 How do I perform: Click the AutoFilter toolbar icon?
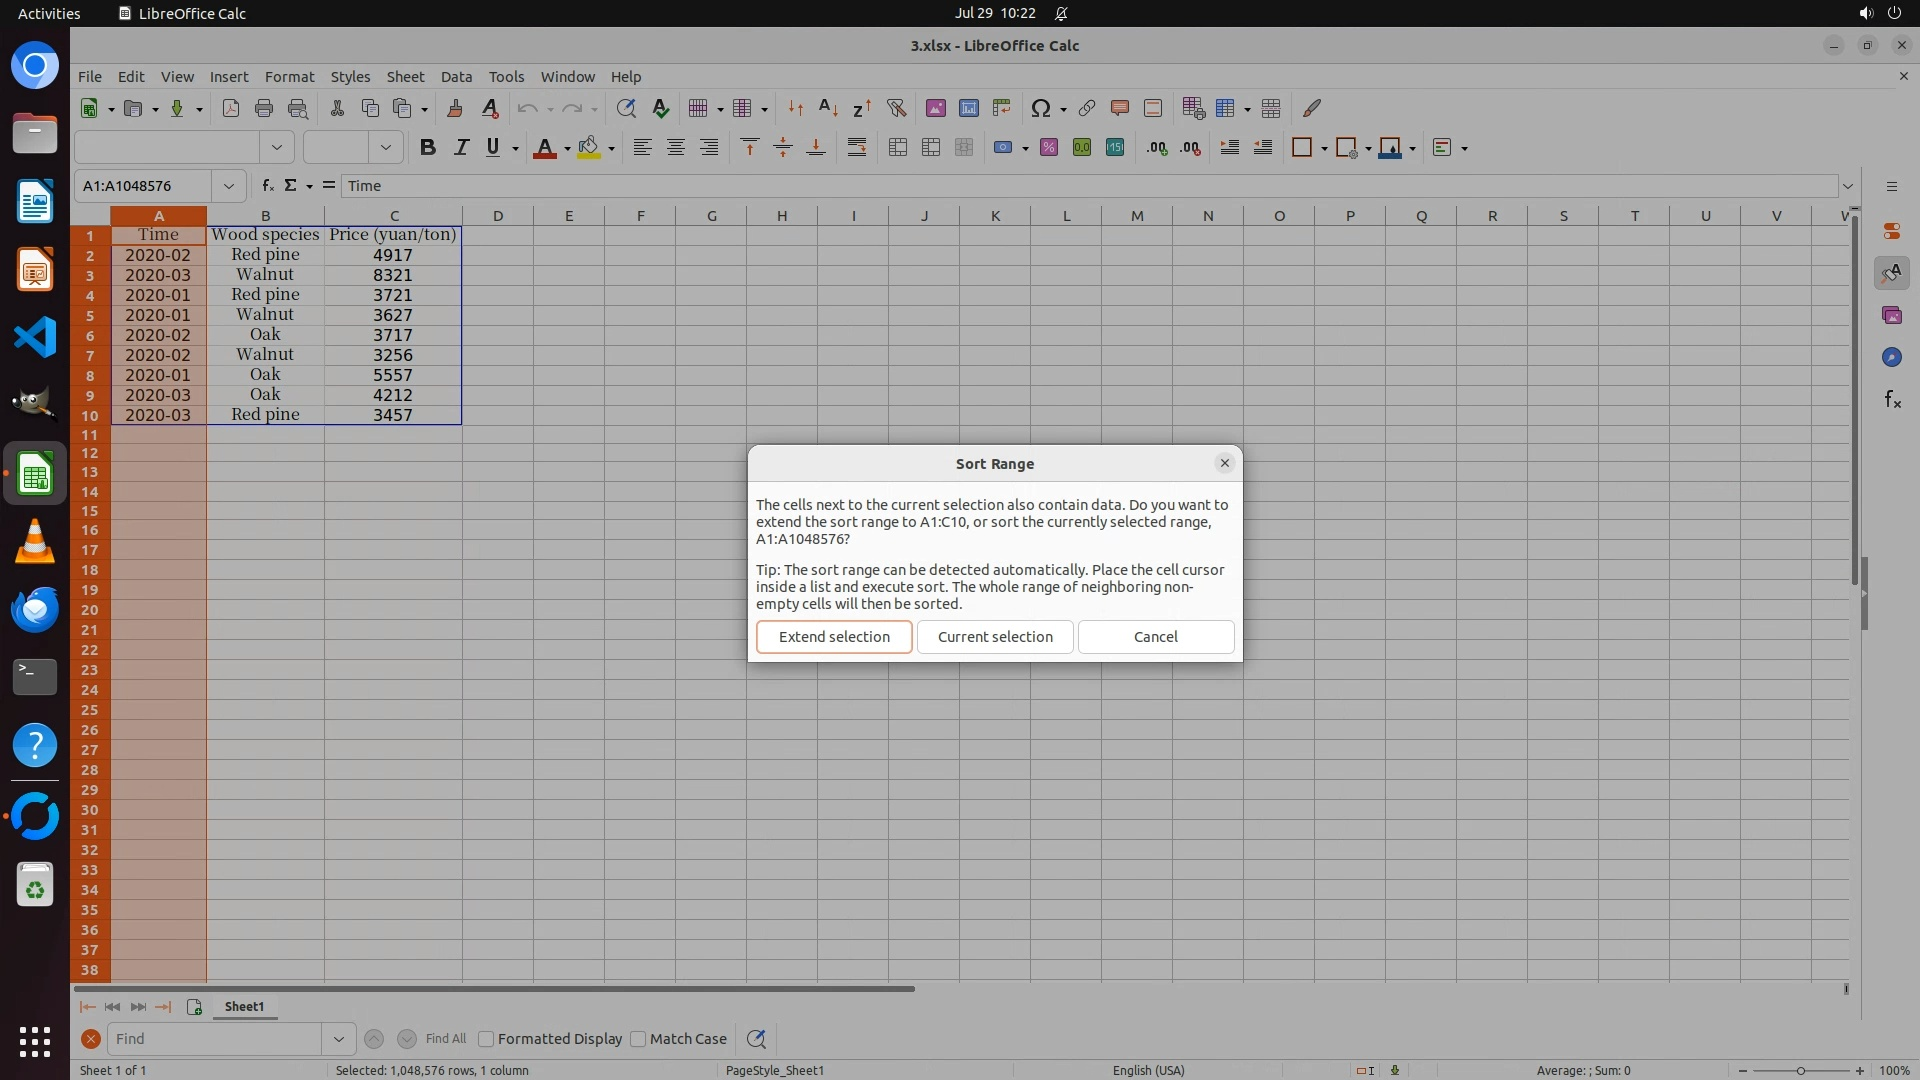tap(896, 108)
